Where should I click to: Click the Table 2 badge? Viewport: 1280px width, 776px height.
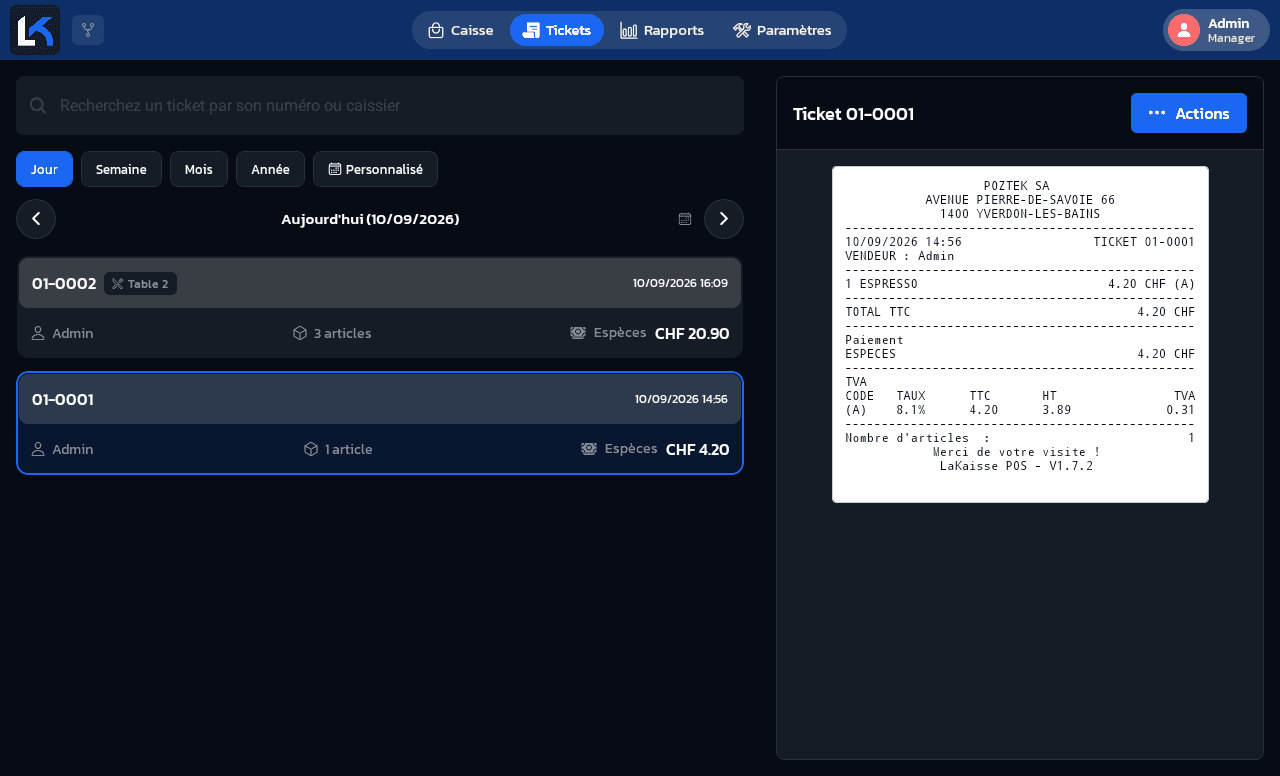(140, 284)
